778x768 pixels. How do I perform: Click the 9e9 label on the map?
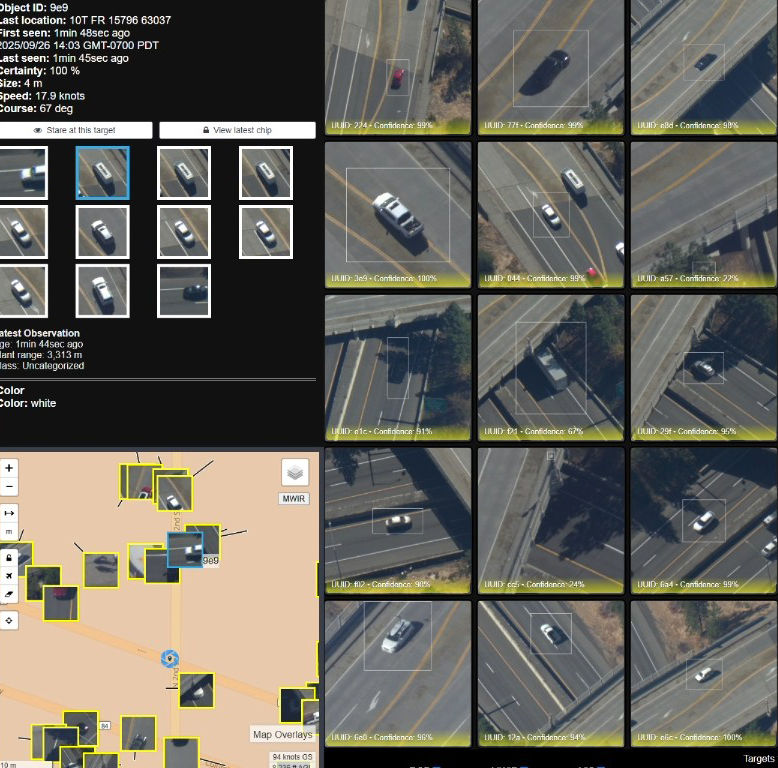210,560
